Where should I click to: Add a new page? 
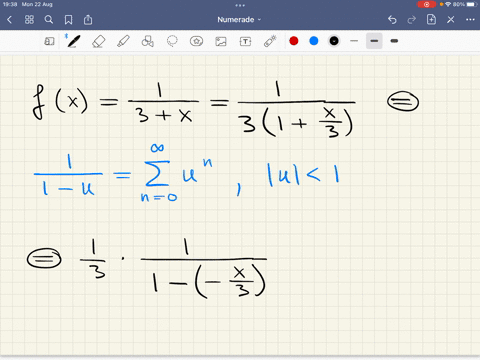[x=431, y=20]
